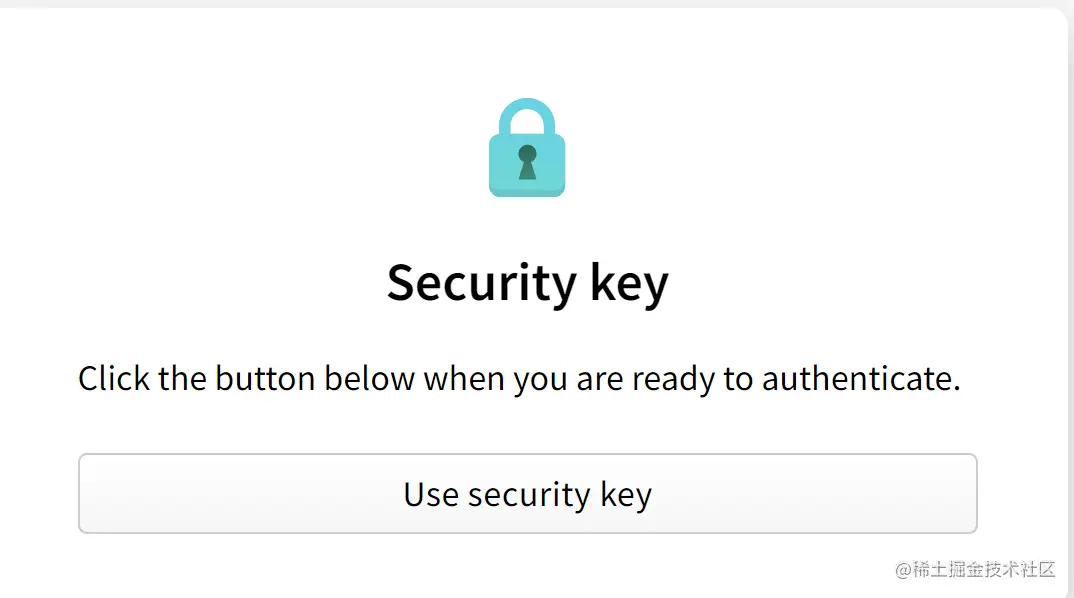The height and width of the screenshot is (598, 1074).
Task: Click the dark keyhole inside the padlock
Action: (x=527, y=160)
